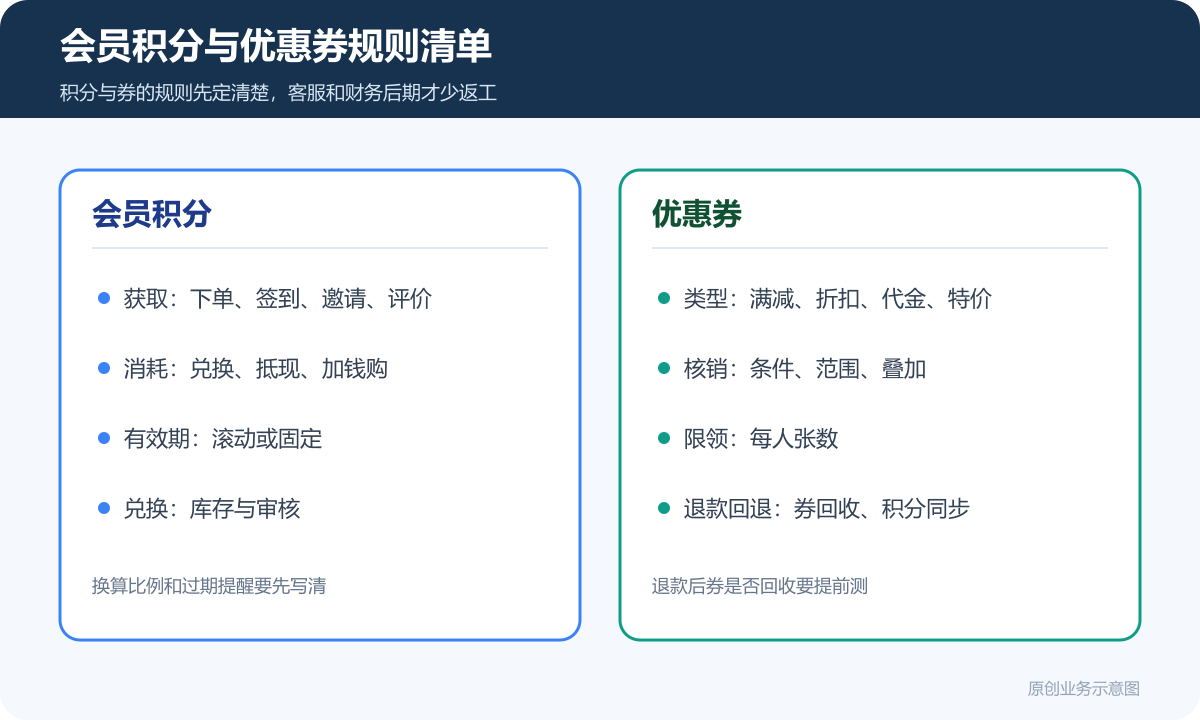This screenshot has width=1200, height=720.
Task: Click the footer text 原创业务示意图
Action: 1084,689
